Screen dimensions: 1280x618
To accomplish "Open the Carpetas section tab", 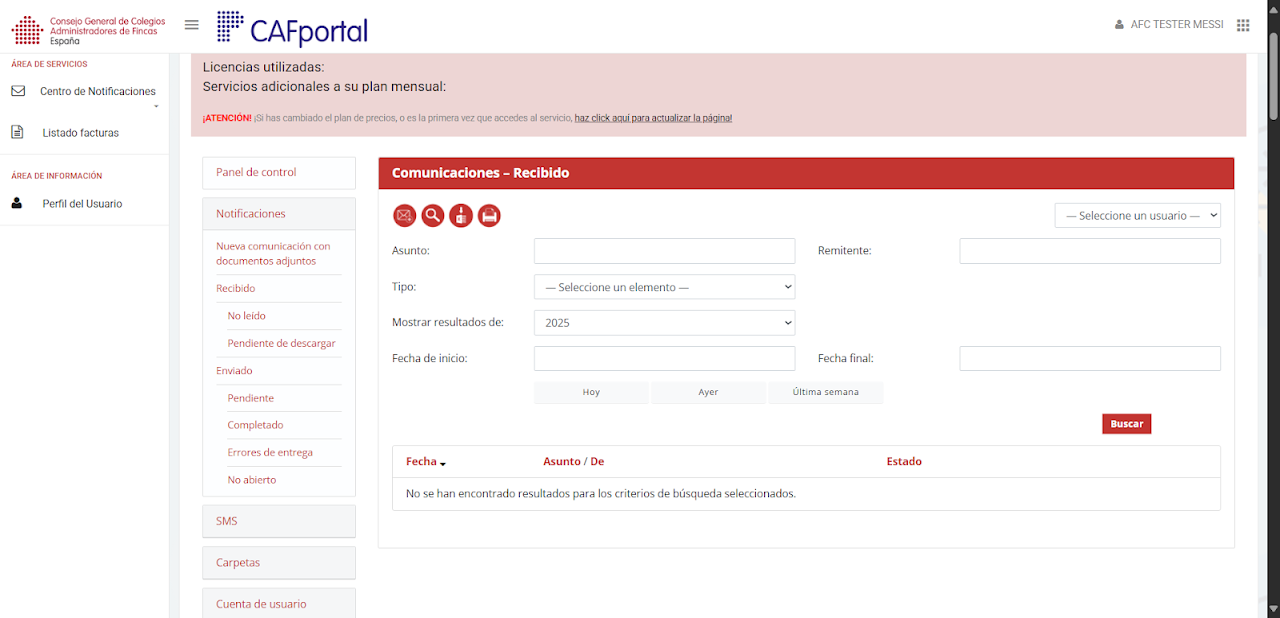I will point(279,562).
